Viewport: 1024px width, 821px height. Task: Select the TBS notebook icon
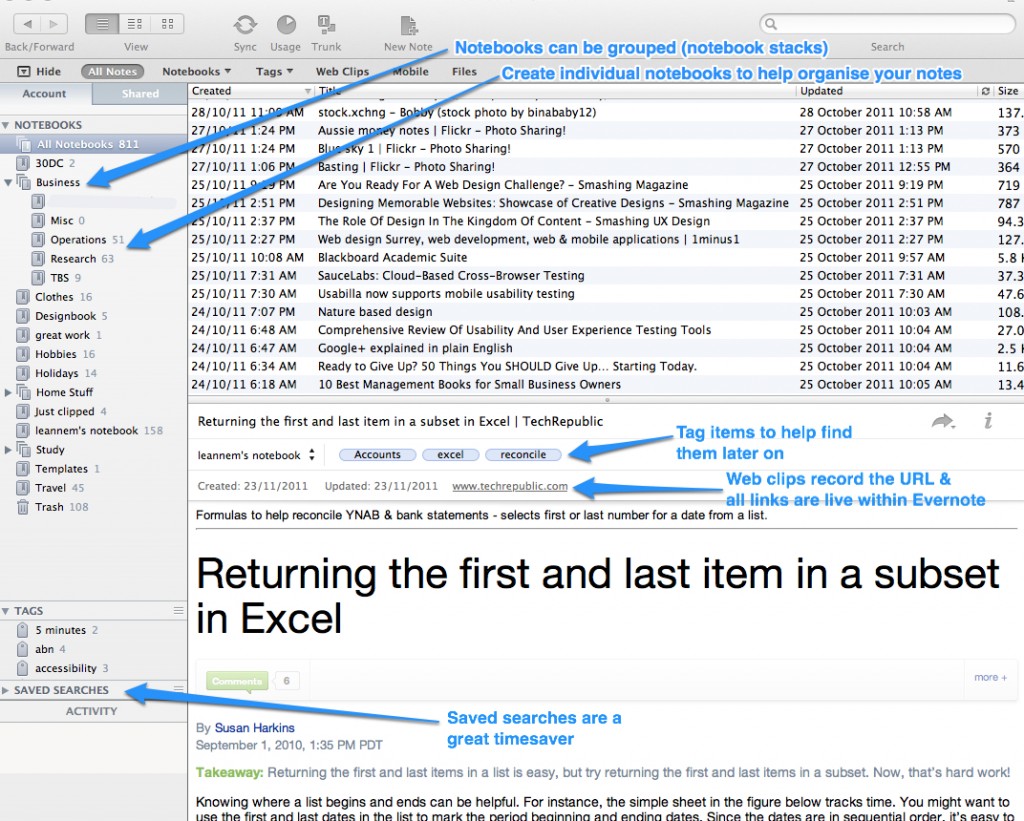[38, 278]
